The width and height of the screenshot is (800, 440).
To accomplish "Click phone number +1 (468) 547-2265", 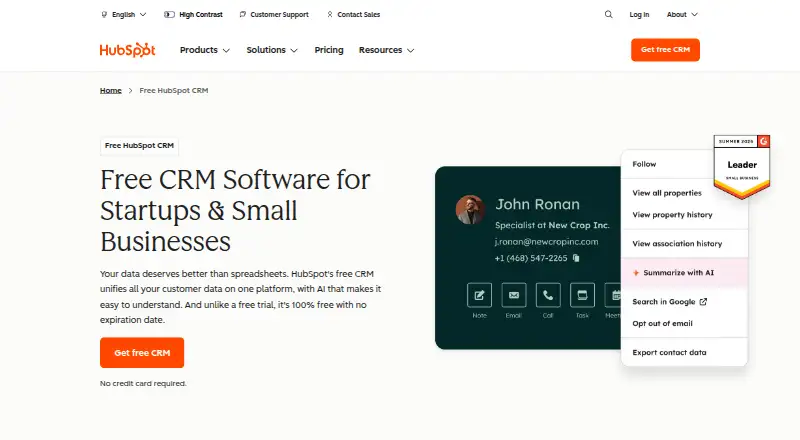I will [x=531, y=258].
